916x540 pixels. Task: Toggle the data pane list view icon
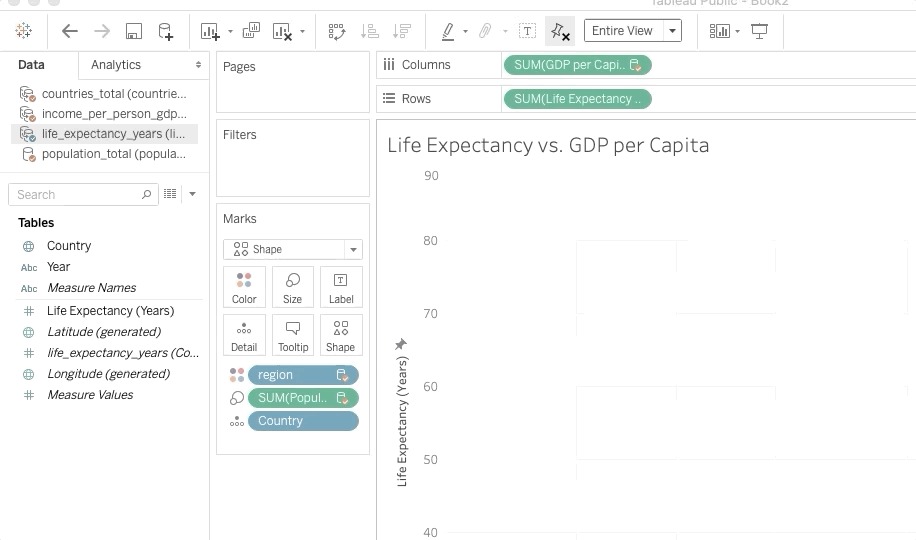pos(170,194)
